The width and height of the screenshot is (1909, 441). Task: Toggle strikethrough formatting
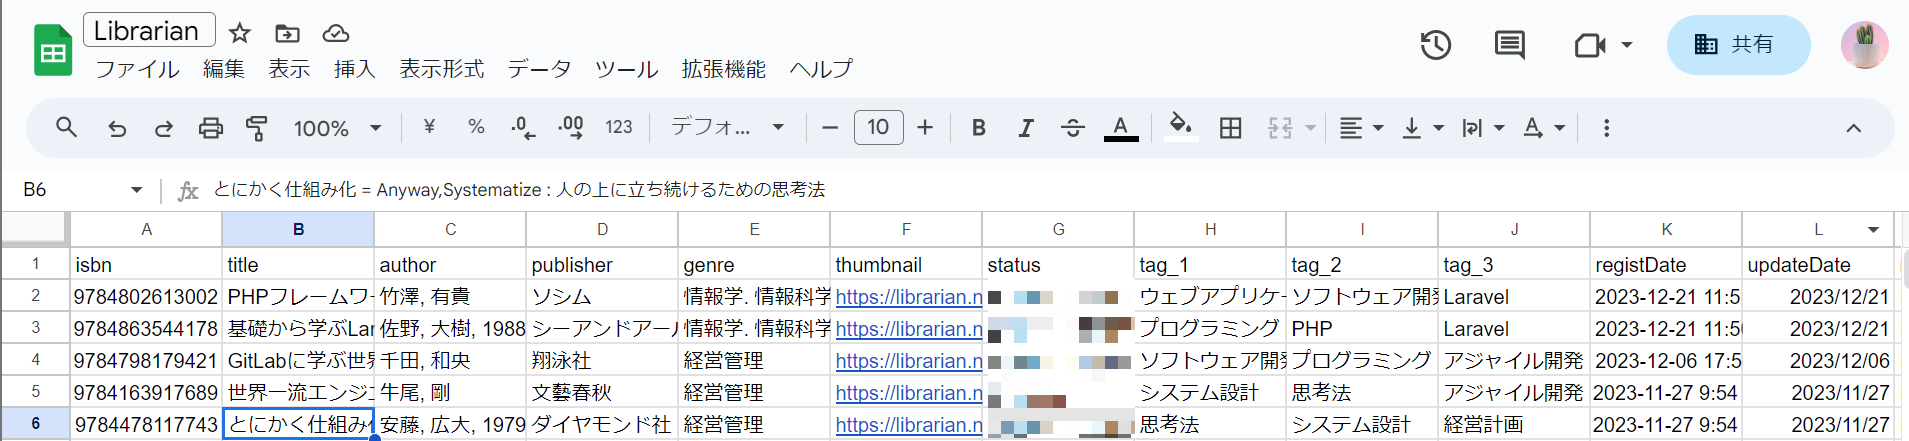(1072, 128)
